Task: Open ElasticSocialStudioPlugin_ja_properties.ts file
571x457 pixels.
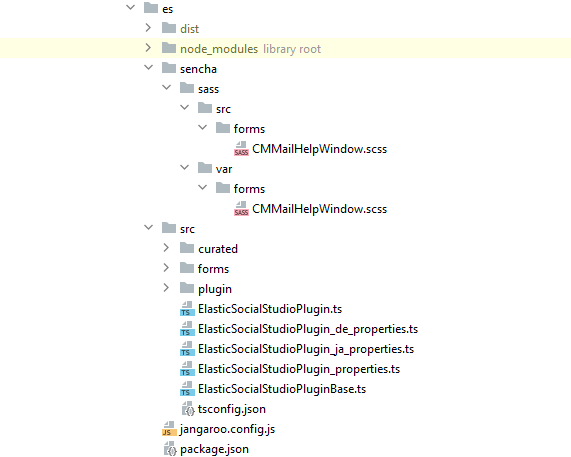Action: coord(306,349)
